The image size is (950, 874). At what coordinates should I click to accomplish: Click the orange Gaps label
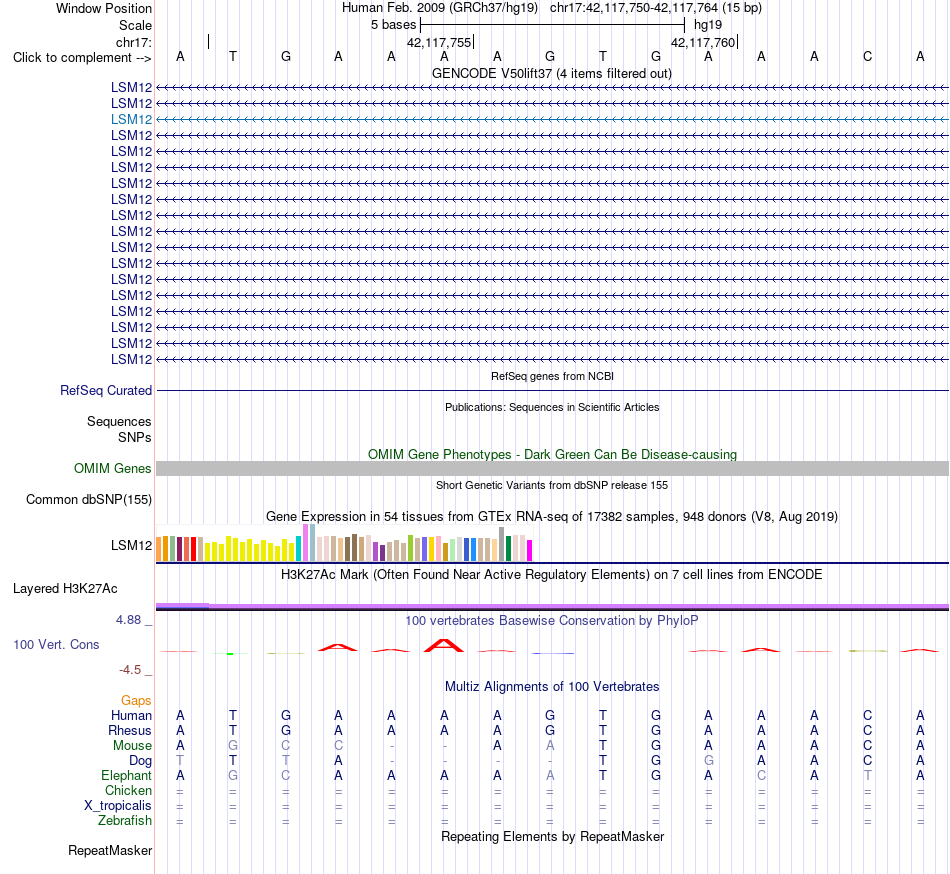[x=136, y=701]
